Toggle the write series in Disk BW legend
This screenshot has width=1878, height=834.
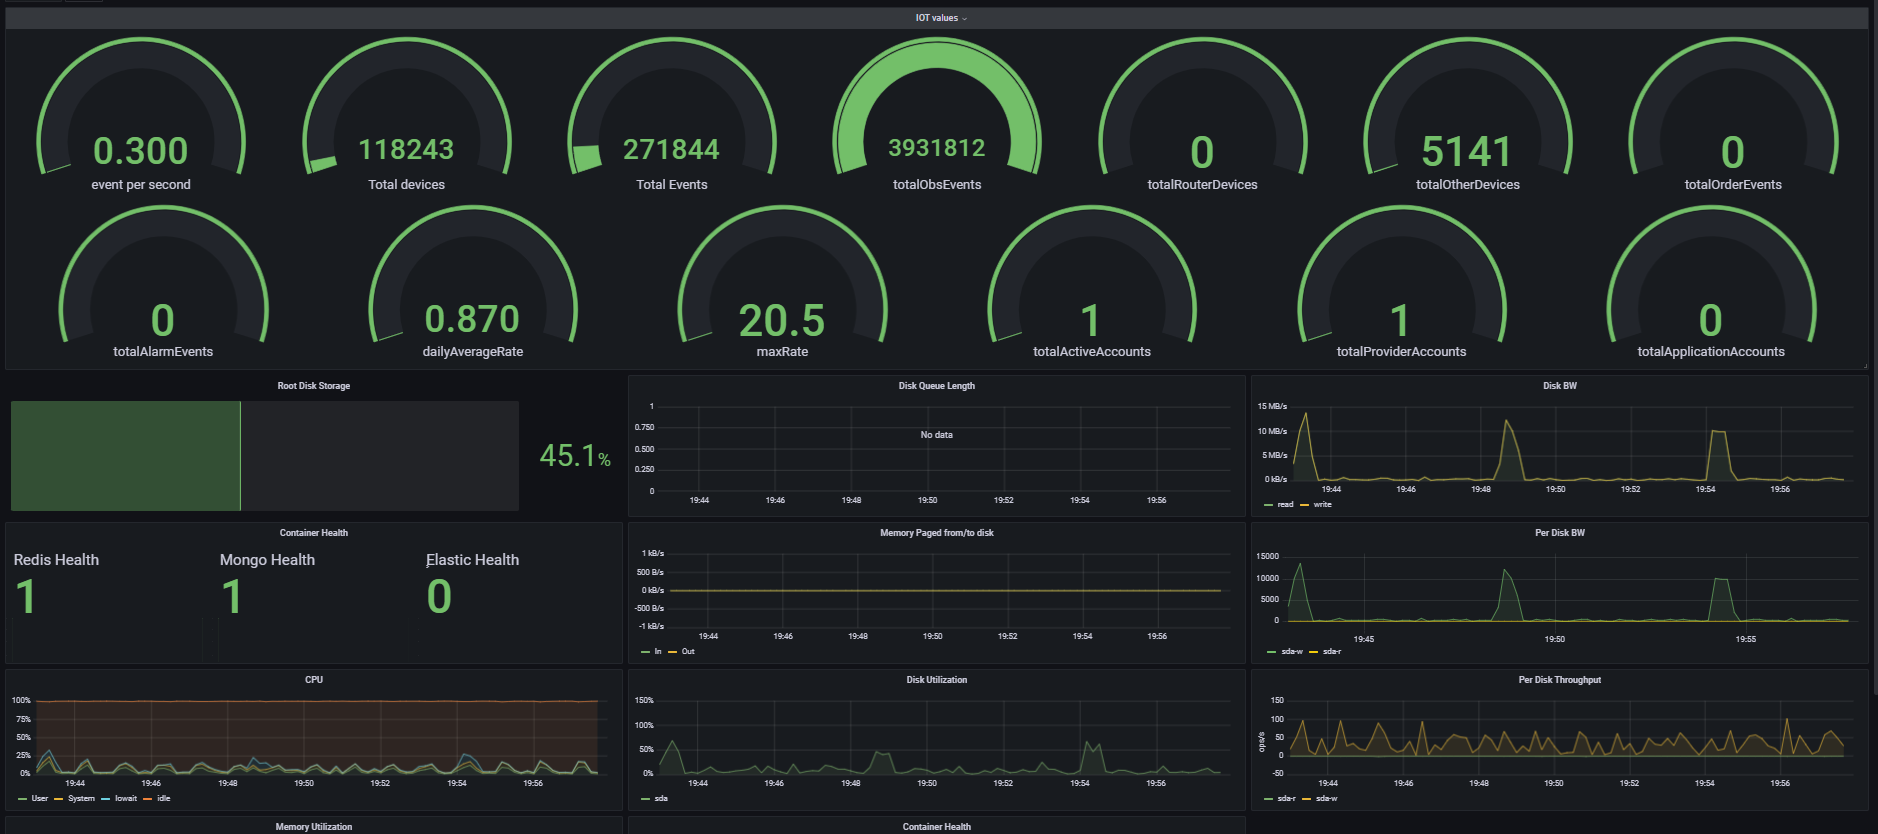[x=1322, y=505]
